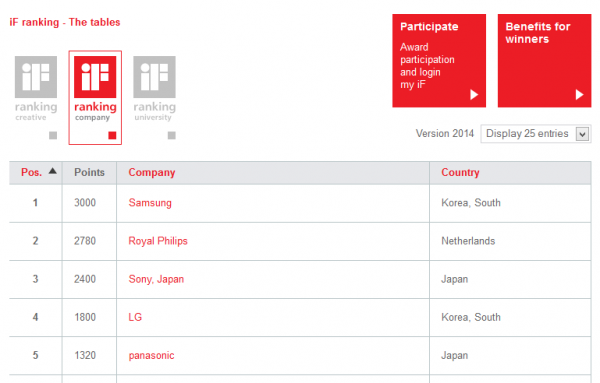Click the dropdown arrow beside Display 25 entries

[x=582, y=134]
